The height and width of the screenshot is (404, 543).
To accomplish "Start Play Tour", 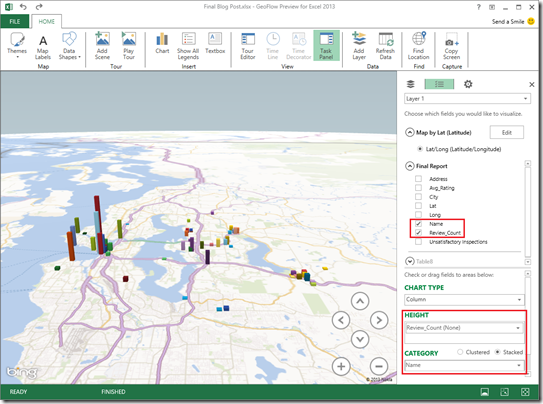I will pyautogui.click(x=128, y=45).
